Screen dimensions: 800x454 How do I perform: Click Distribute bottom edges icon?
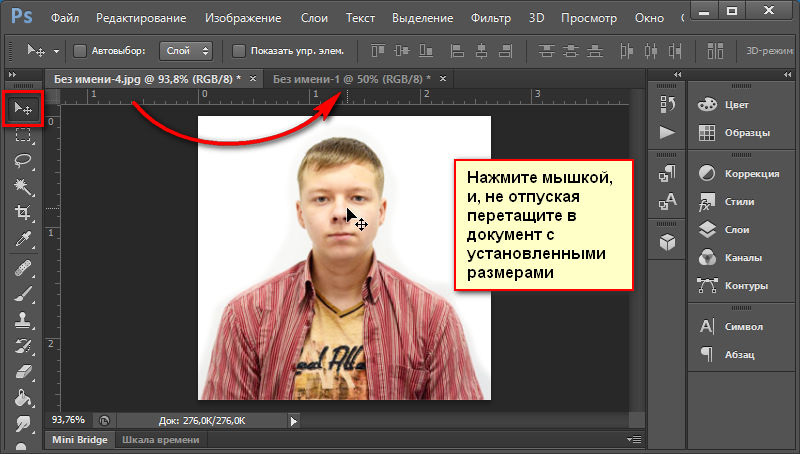[x=594, y=51]
